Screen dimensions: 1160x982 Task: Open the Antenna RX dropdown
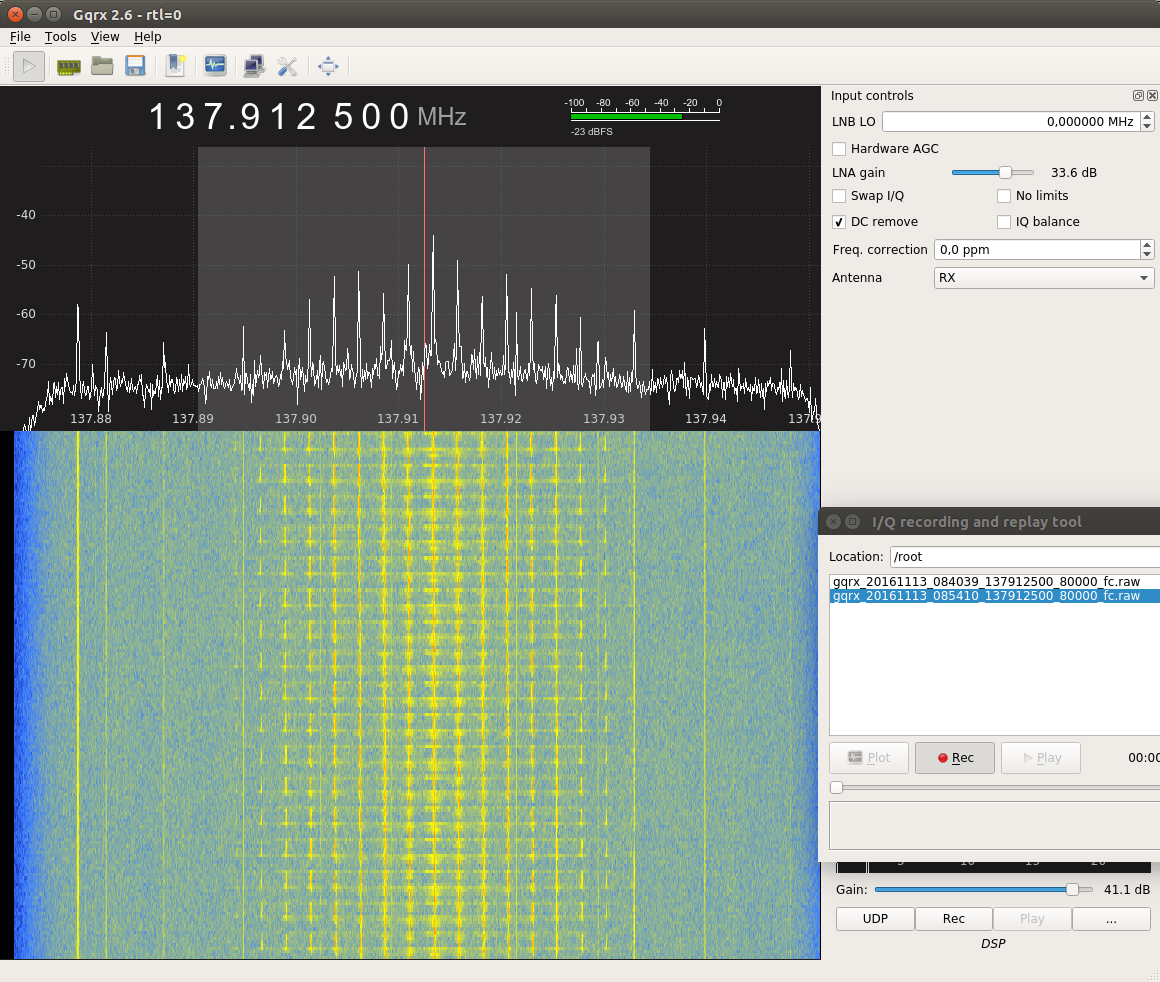point(1043,278)
